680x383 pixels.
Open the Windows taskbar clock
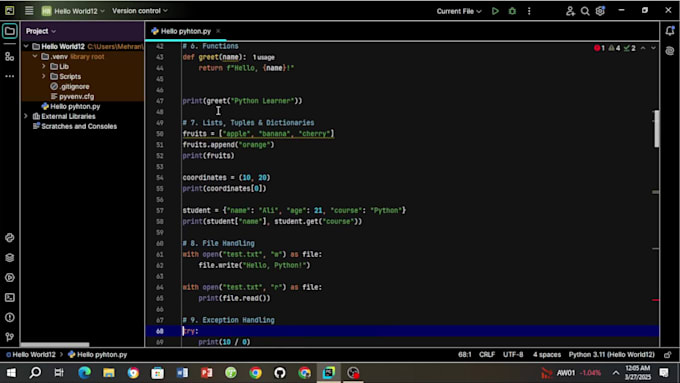[638, 373]
